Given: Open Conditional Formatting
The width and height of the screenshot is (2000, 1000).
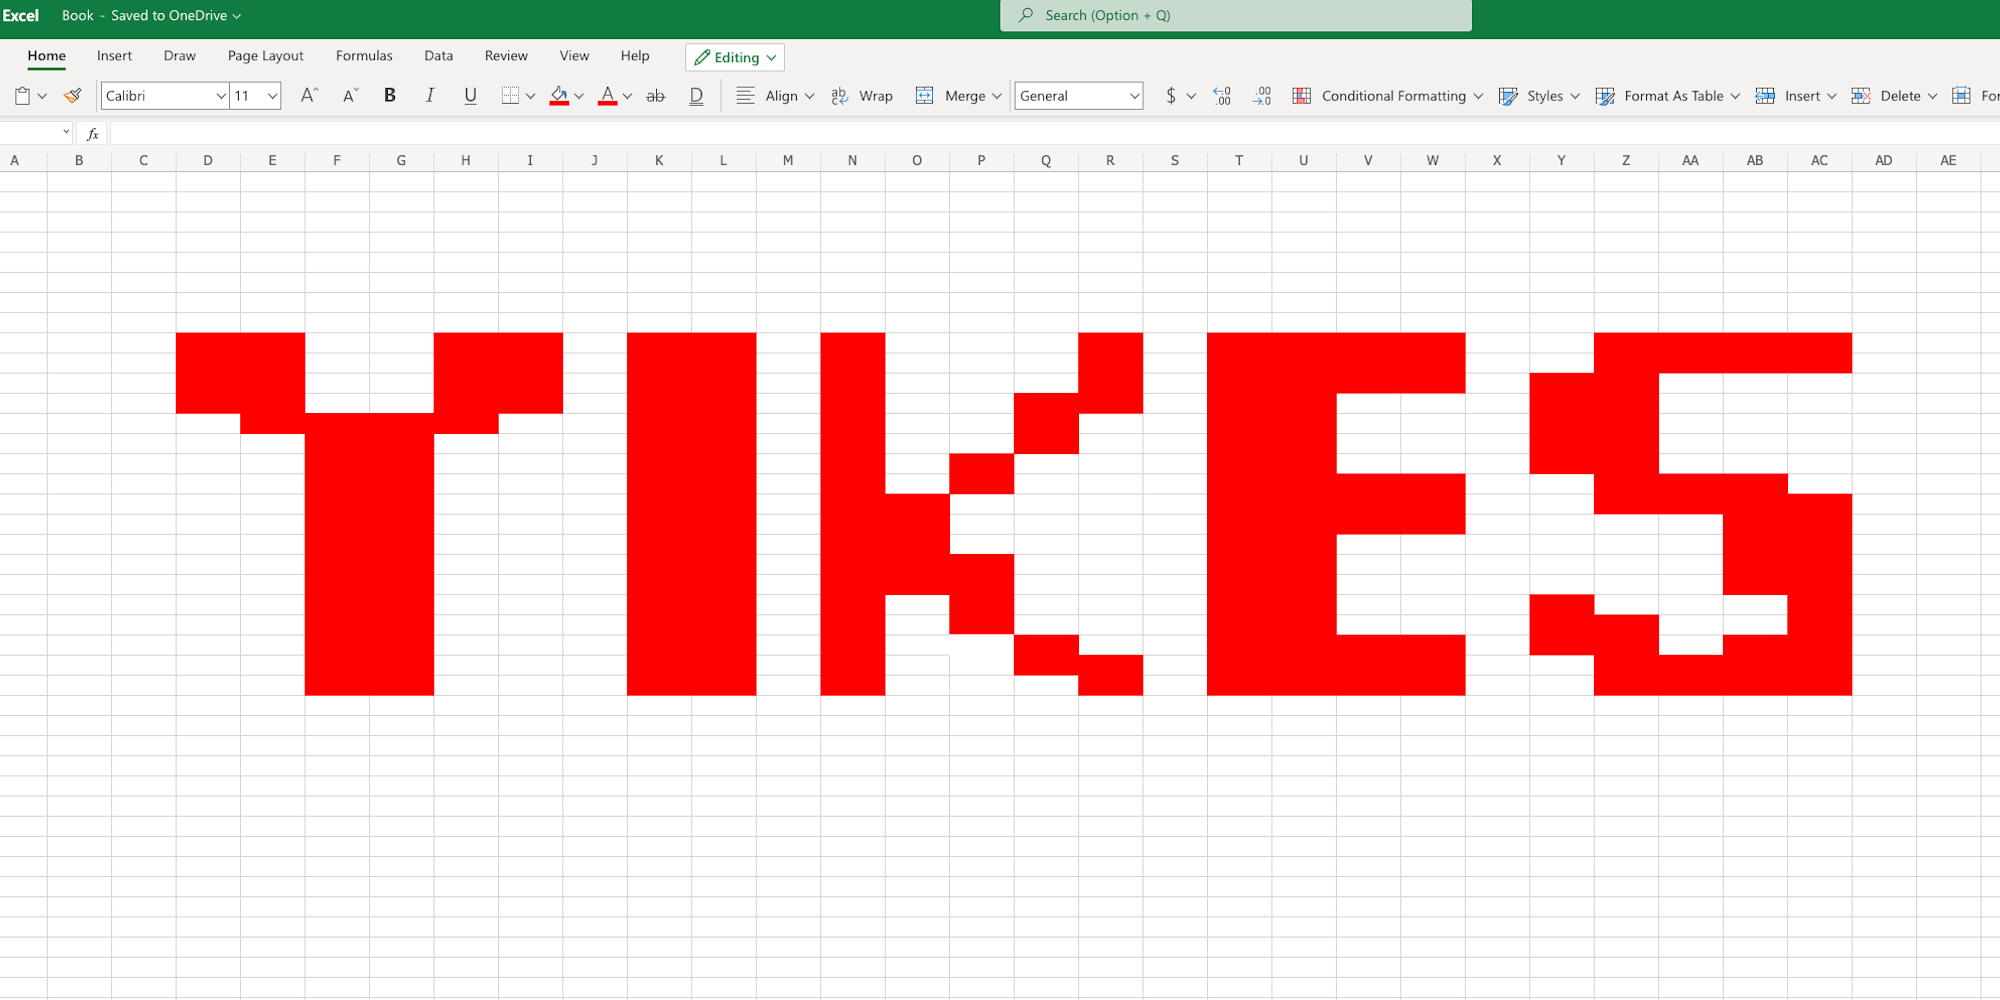Looking at the screenshot, I should coord(1388,95).
